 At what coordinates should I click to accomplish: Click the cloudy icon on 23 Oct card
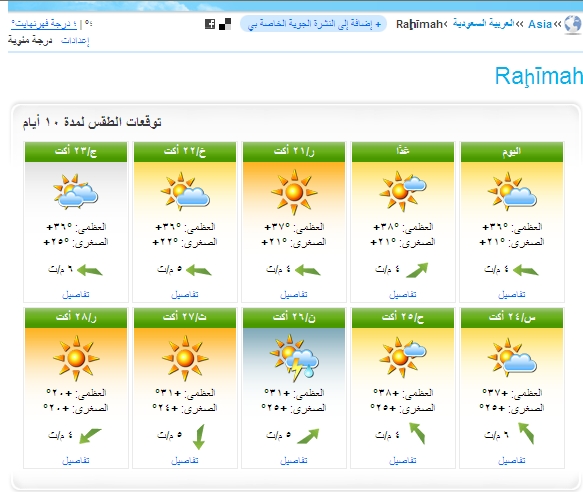tap(76, 192)
